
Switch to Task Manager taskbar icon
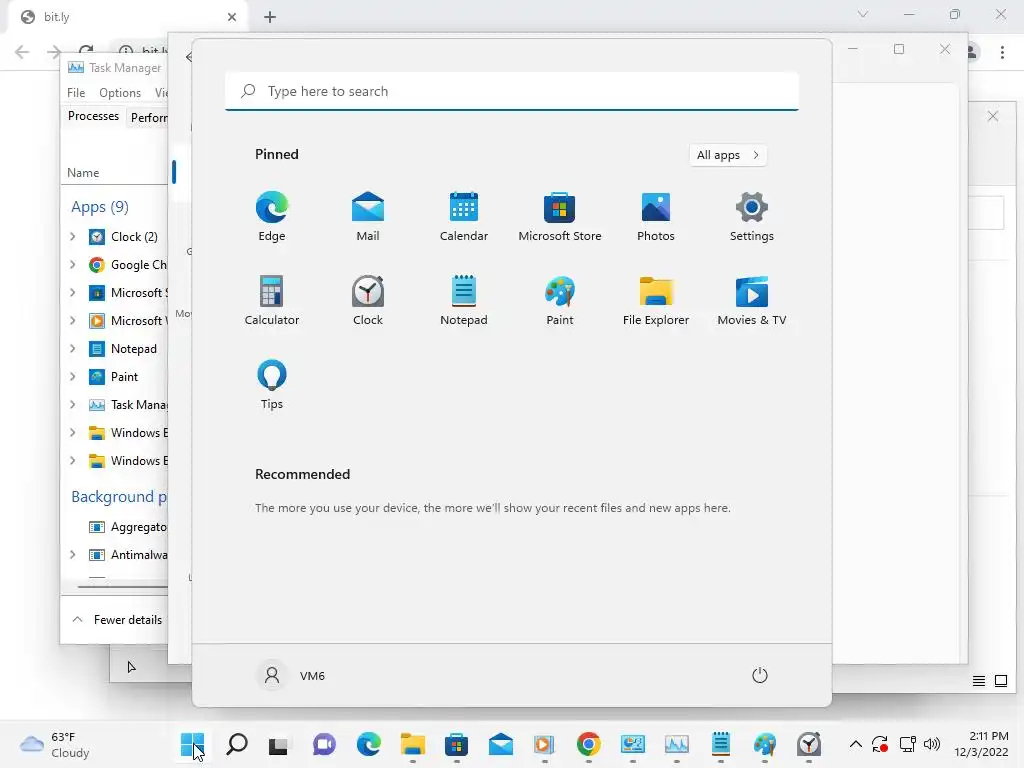tap(677, 744)
